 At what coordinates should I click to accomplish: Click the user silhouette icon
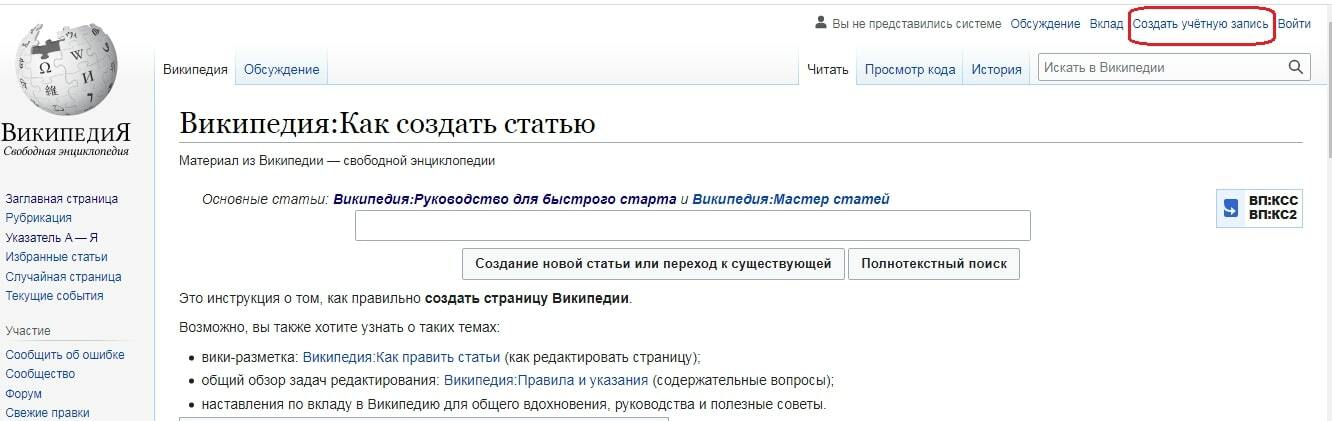[x=821, y=23]
